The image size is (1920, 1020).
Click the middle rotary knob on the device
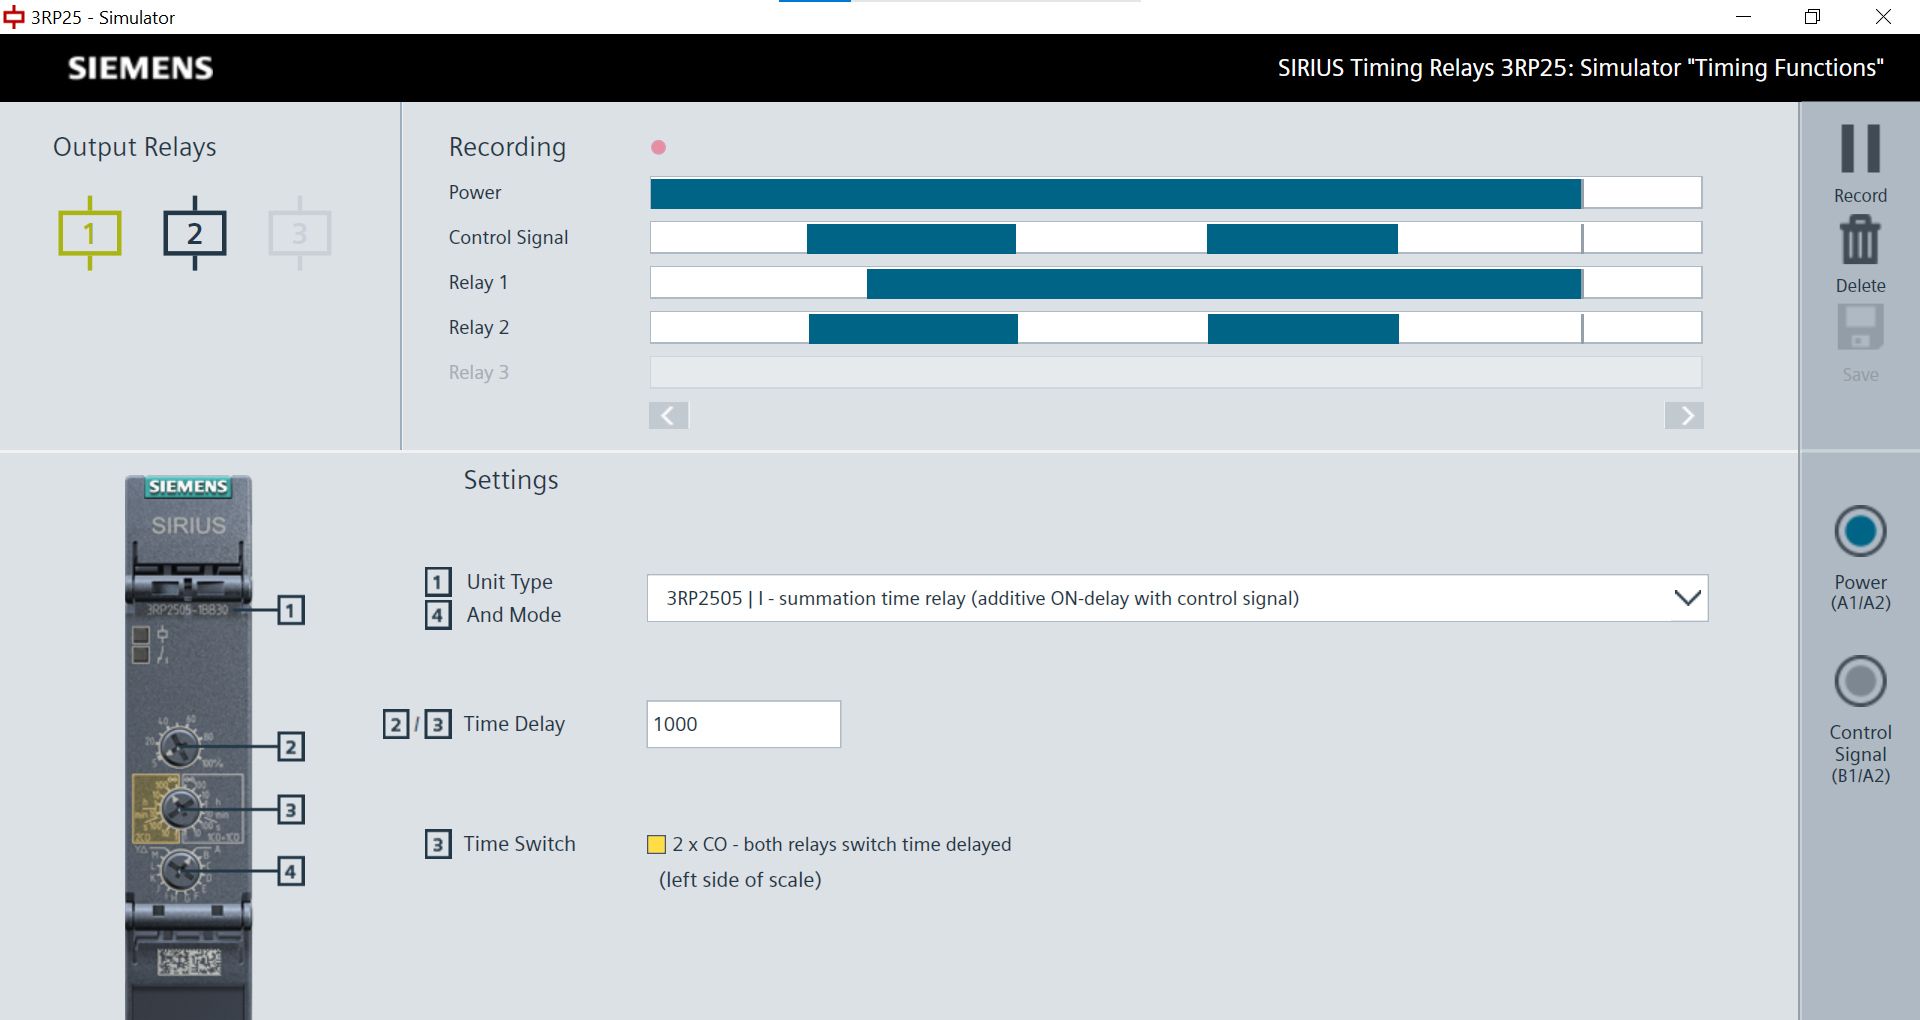point(182,808)
